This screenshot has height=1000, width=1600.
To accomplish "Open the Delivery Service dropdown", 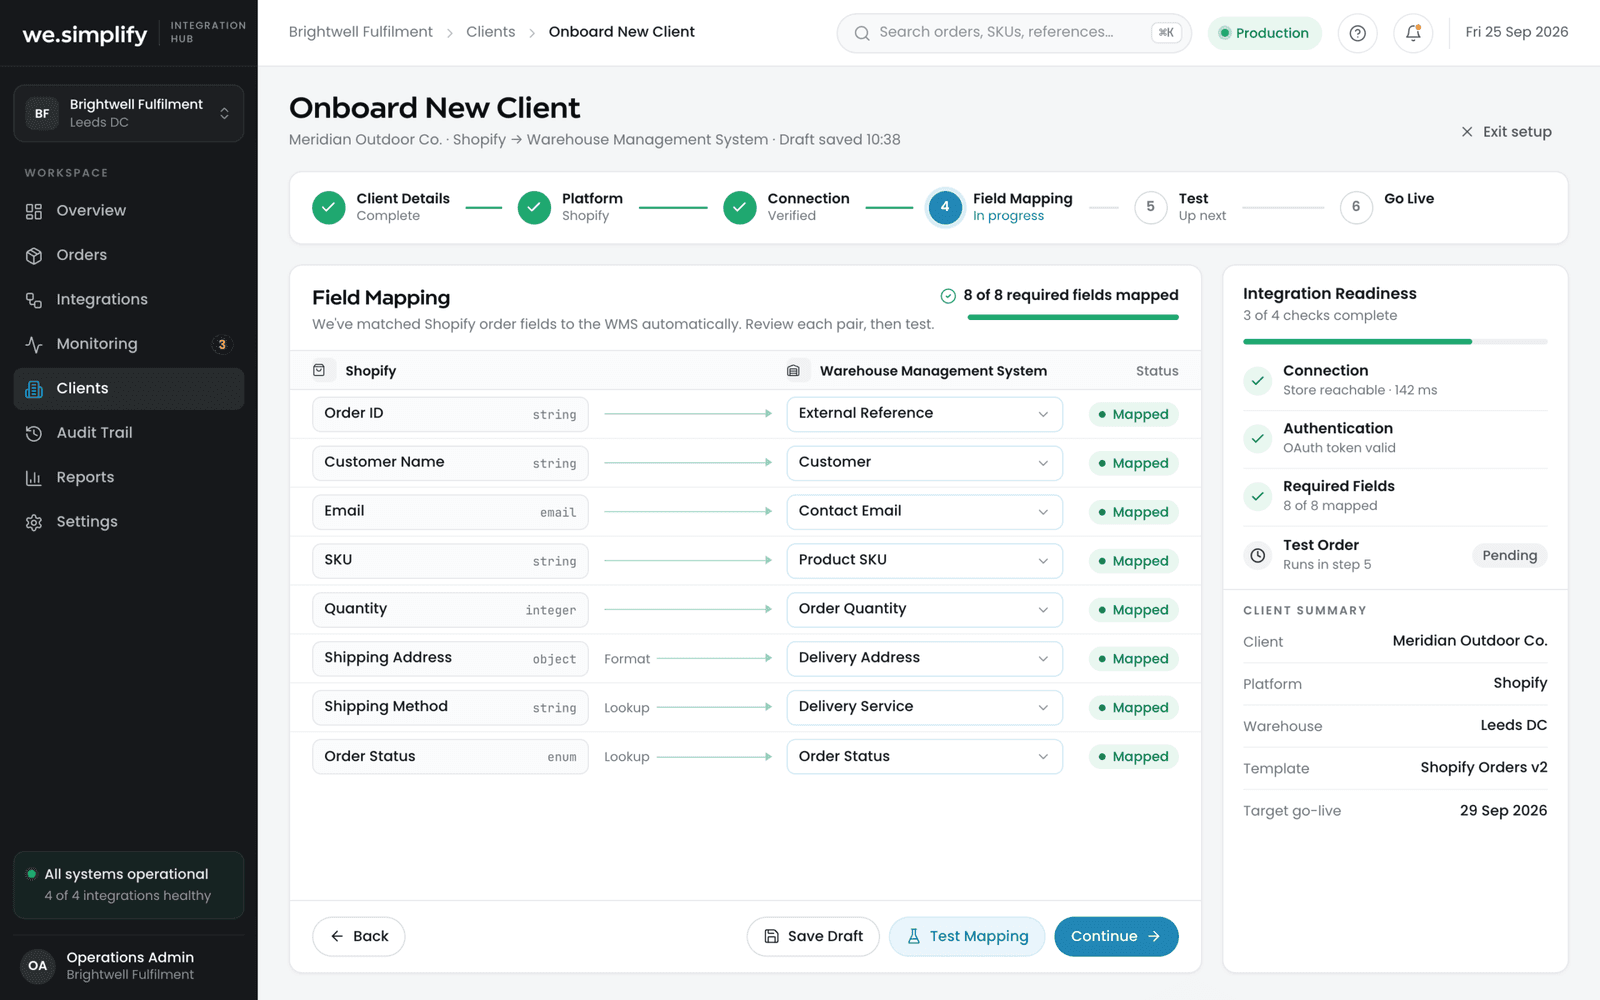I will (x=924, y=708).
